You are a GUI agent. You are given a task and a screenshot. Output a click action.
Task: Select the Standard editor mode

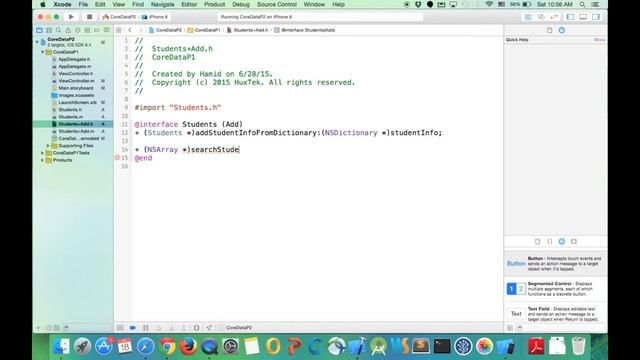point(528,17)
